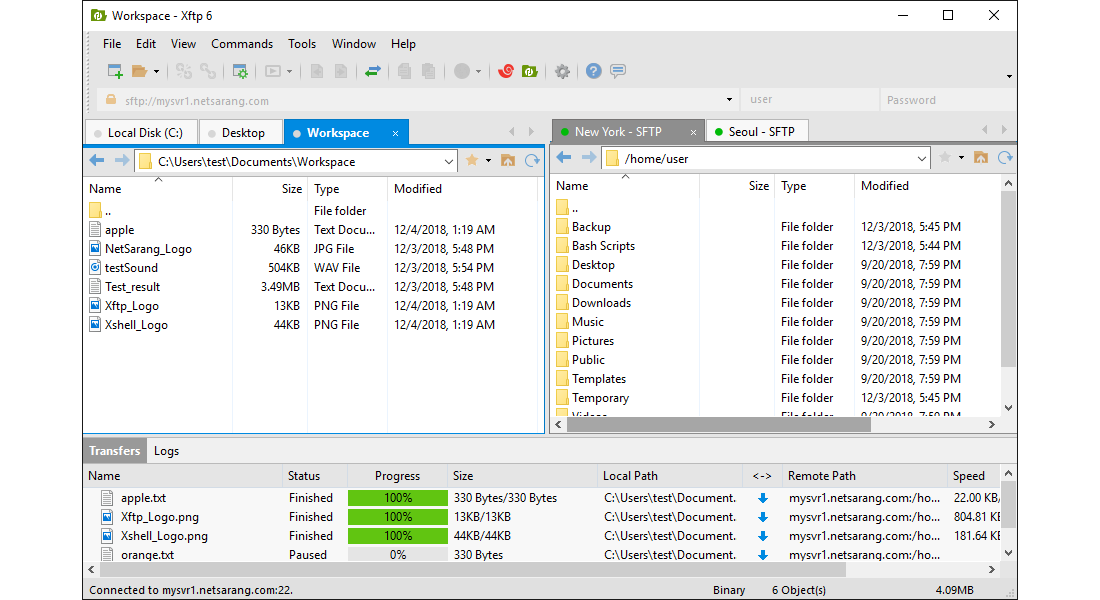This screenshot has height=600, width=1100.
Task: Click the green Xftp icon in toolbar
Action: point(530,71)
